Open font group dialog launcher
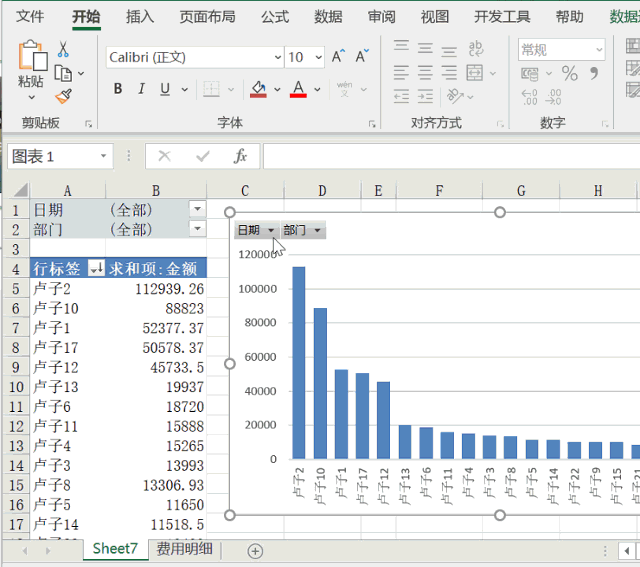Image resolution: width=640 pixels, height=567 pixels. pos(372,124)
